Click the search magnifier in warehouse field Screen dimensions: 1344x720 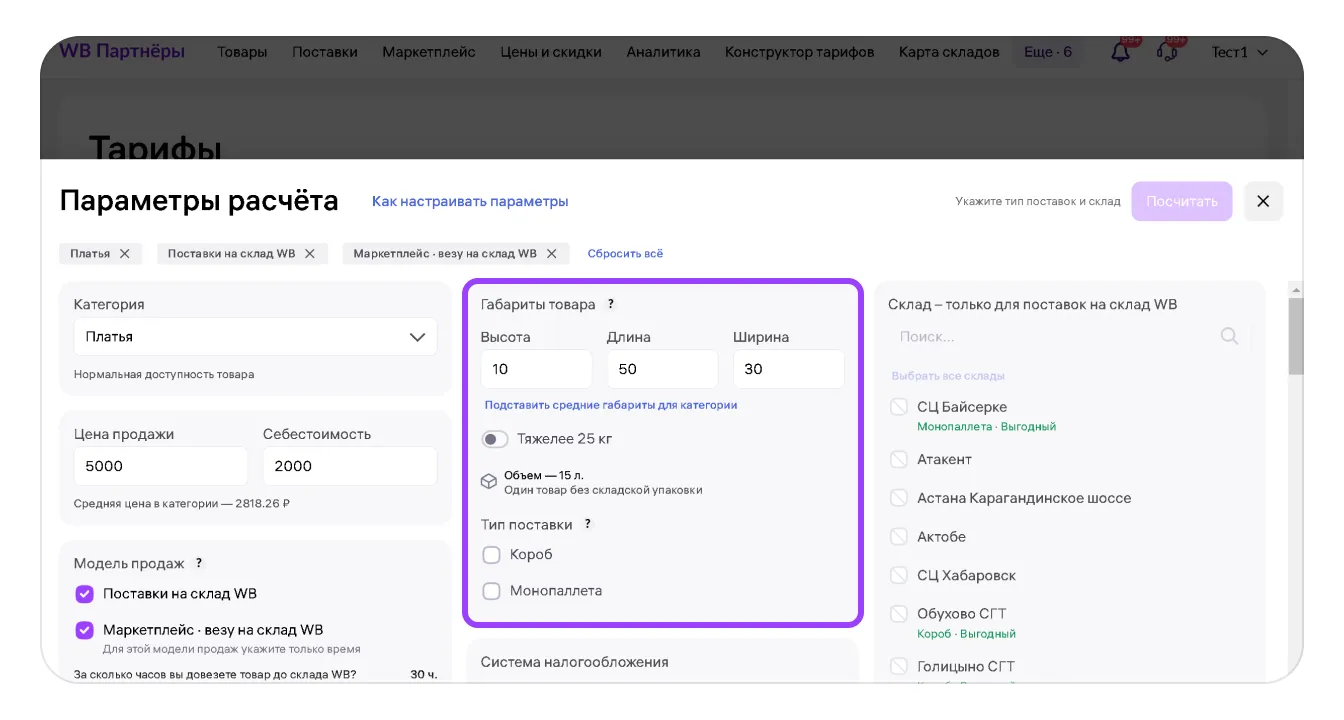click(x=1230, y=337)
